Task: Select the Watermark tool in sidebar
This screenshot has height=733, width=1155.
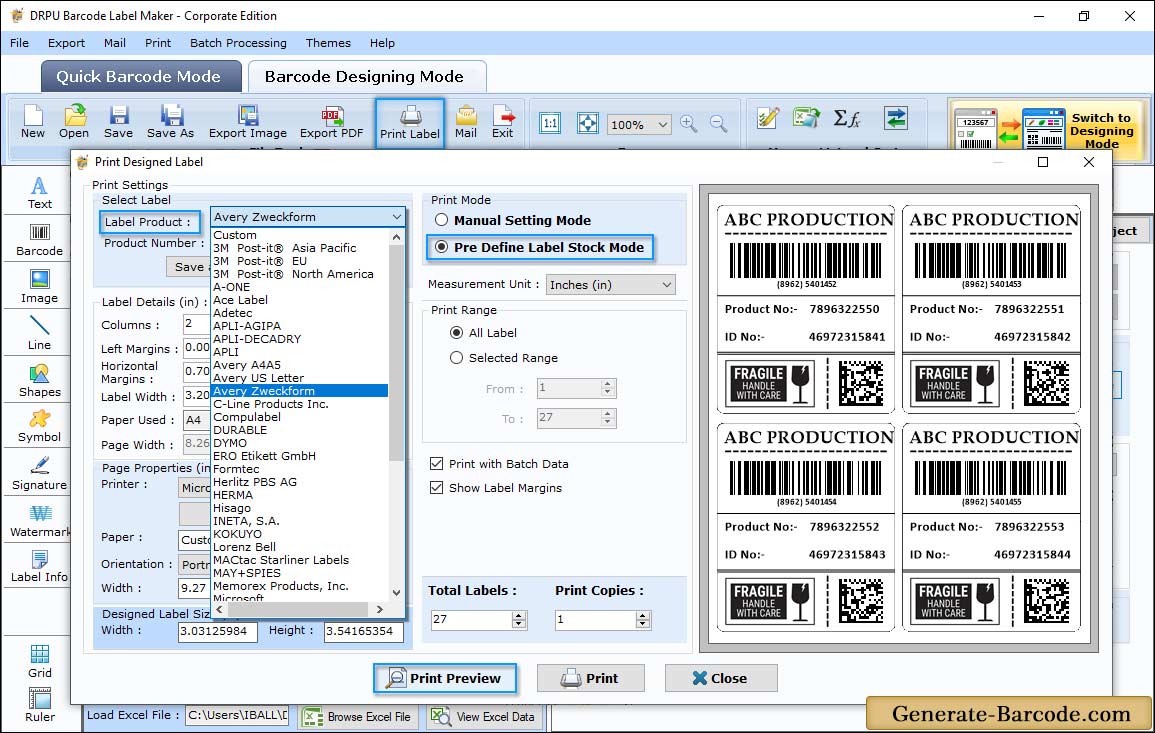Action: pos(39,521)
